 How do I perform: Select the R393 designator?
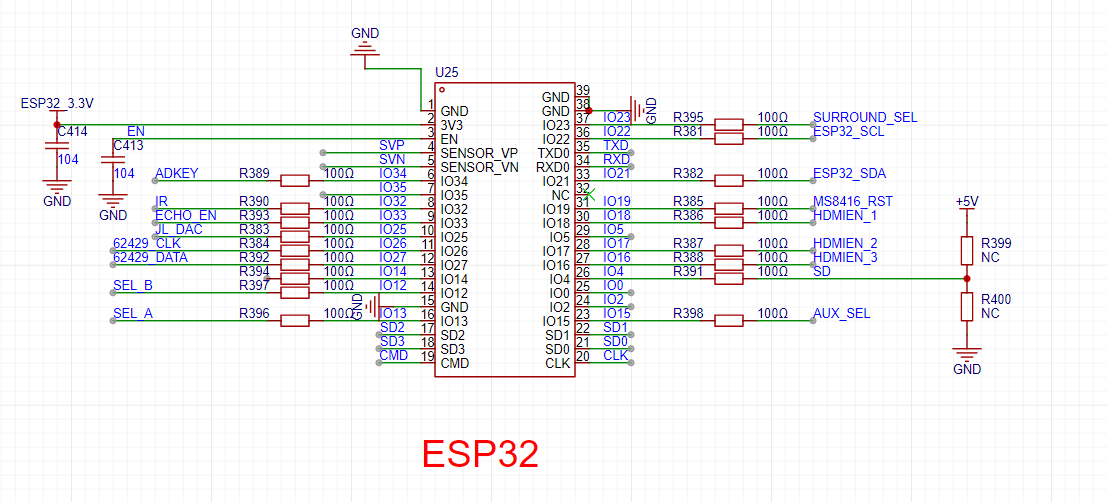[254, 215]
